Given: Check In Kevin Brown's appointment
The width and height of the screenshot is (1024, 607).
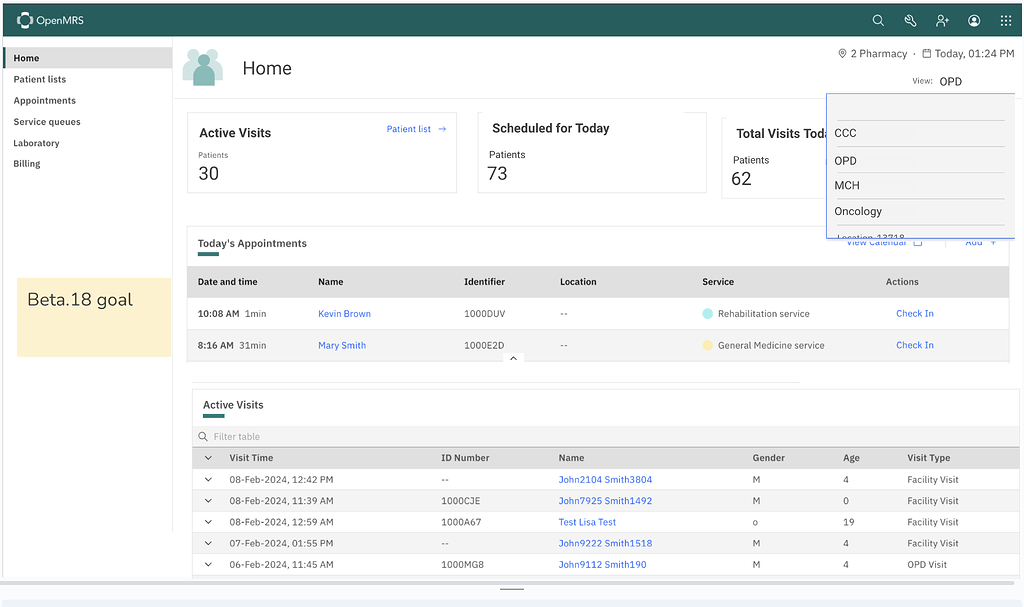Looking at the screenshot, I should 914,313.
